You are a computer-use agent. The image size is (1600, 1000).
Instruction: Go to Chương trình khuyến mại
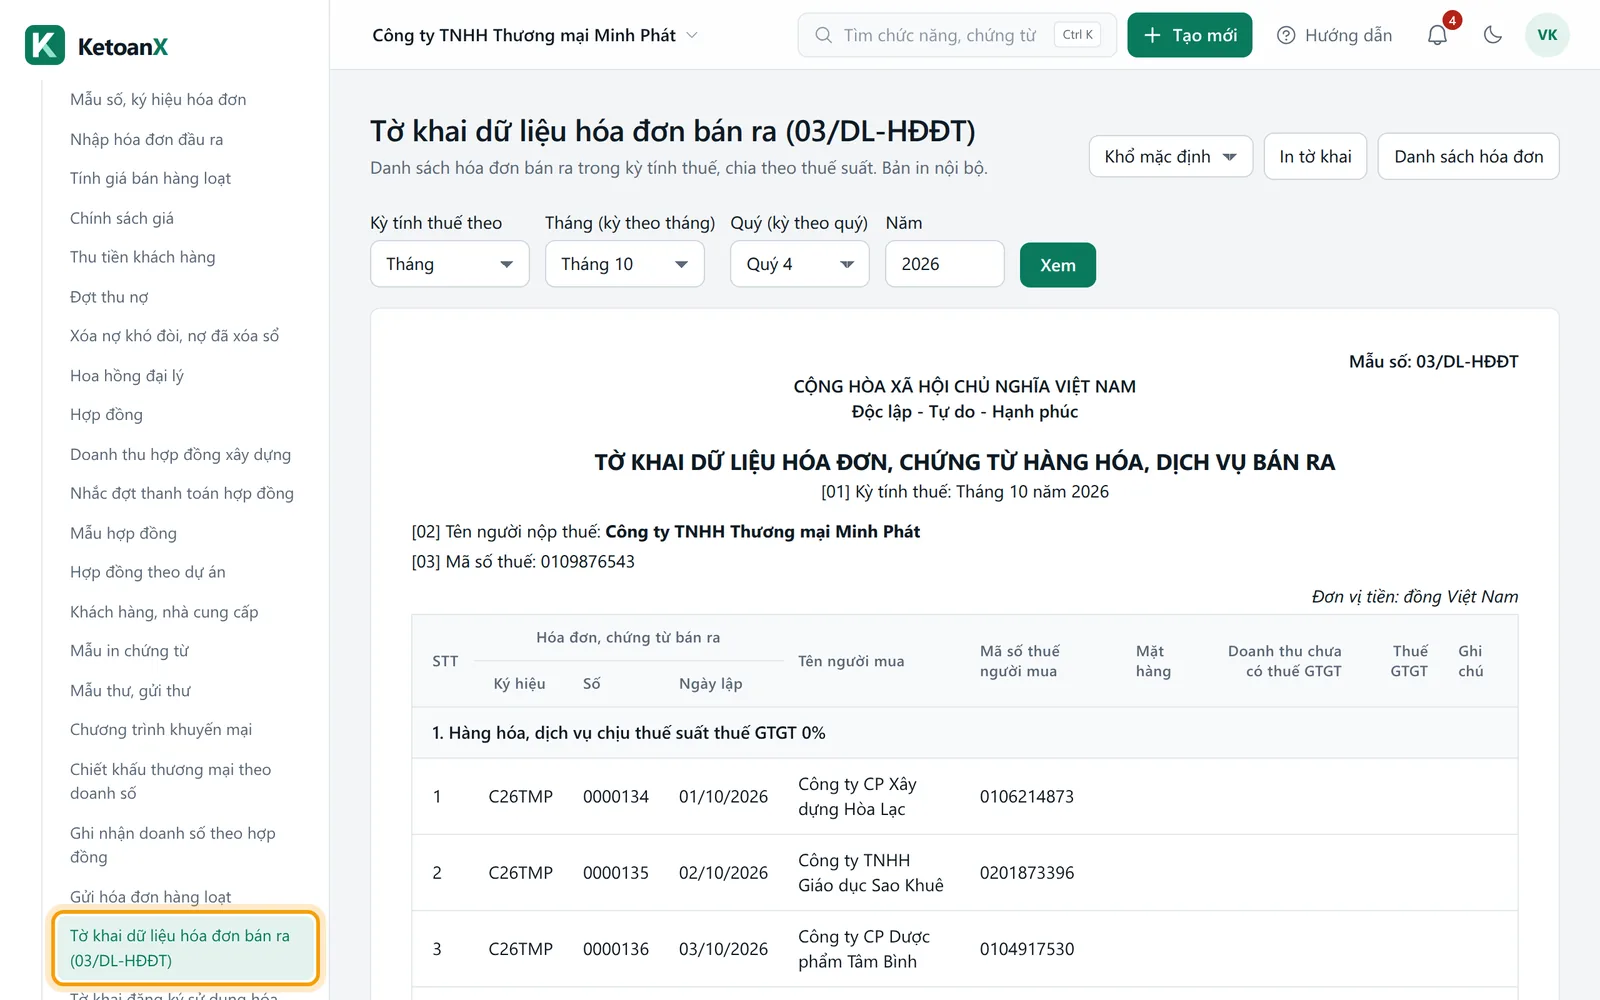161,730
